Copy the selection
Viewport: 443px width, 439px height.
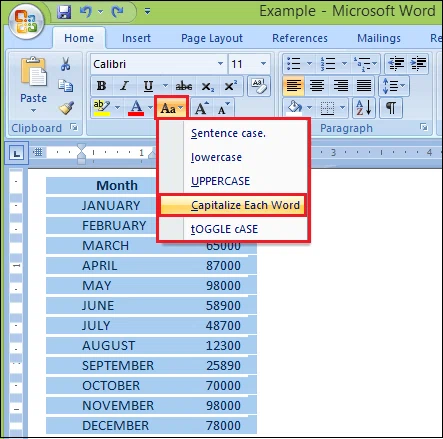66,86
